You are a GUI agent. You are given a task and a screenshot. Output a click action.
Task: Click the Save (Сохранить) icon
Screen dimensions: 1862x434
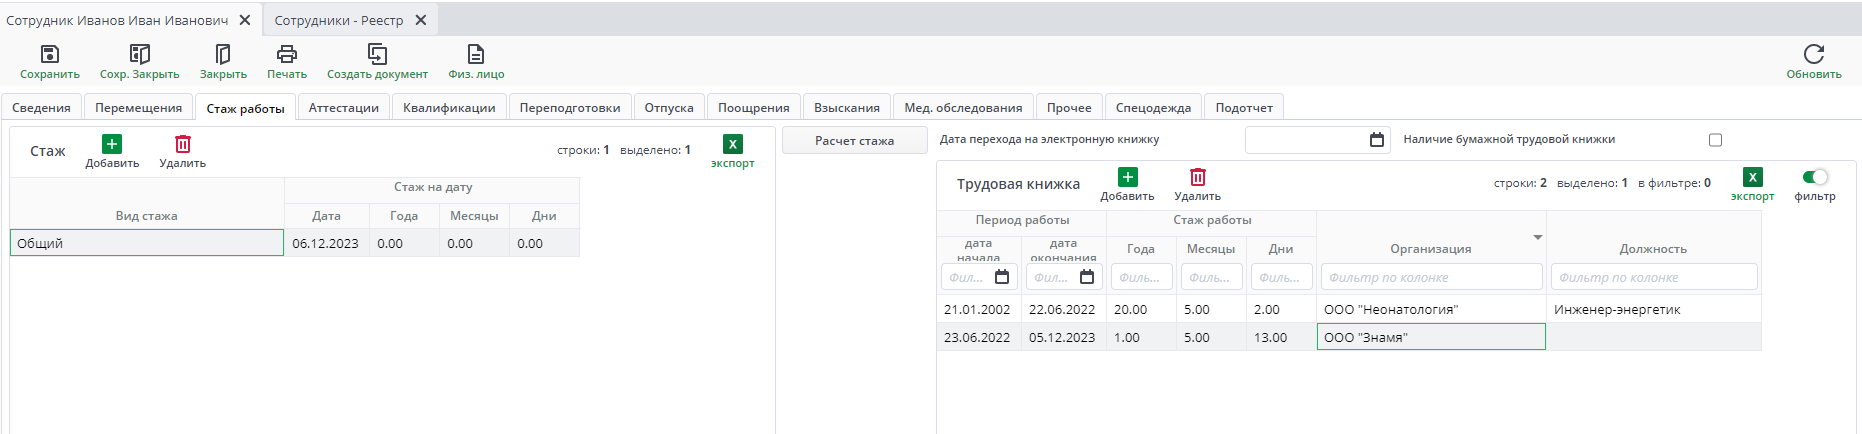click(49, 54)
